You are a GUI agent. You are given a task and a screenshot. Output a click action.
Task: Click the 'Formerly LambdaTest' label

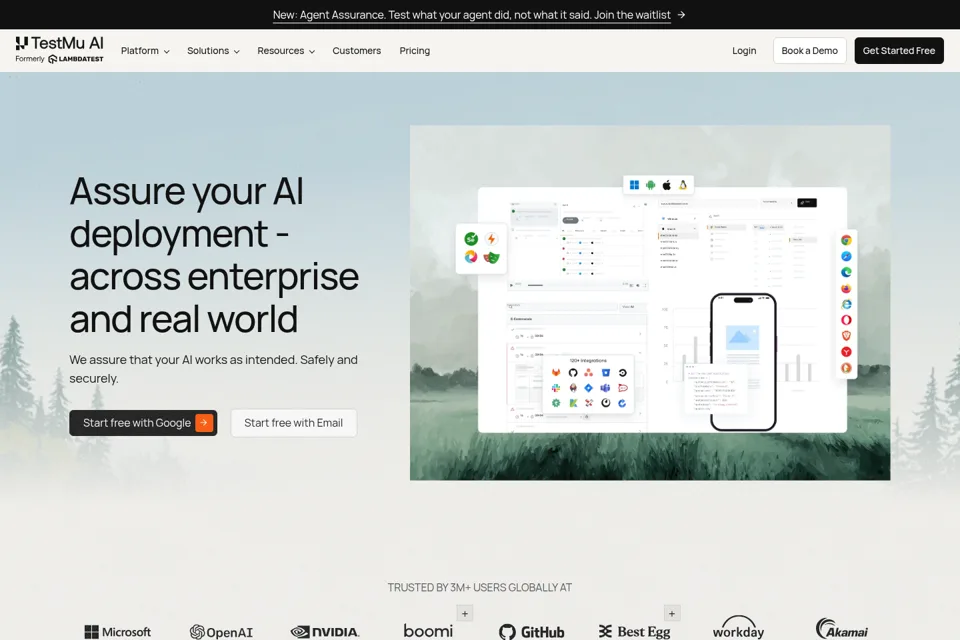(x=59, y=59)
